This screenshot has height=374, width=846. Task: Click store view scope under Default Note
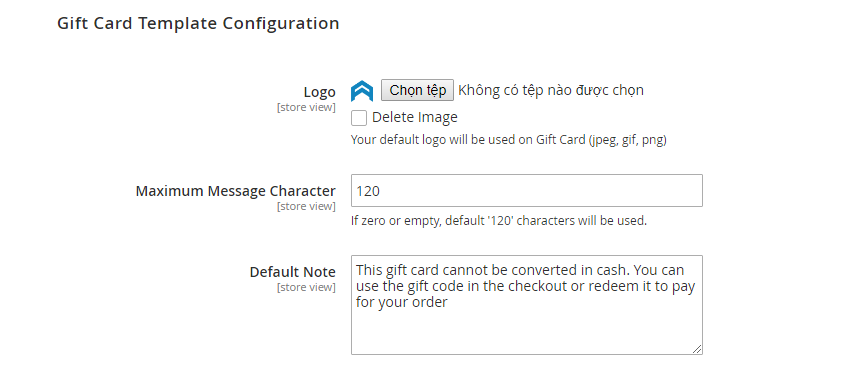coord(306,288)
